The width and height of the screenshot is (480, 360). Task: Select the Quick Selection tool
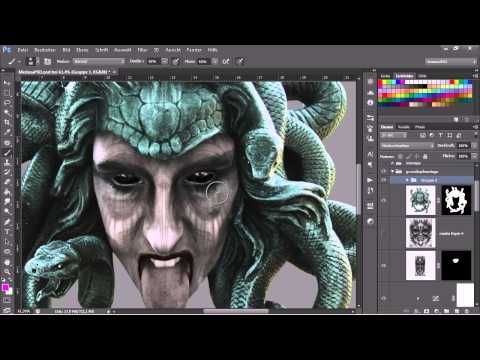(x=7, y=113)
